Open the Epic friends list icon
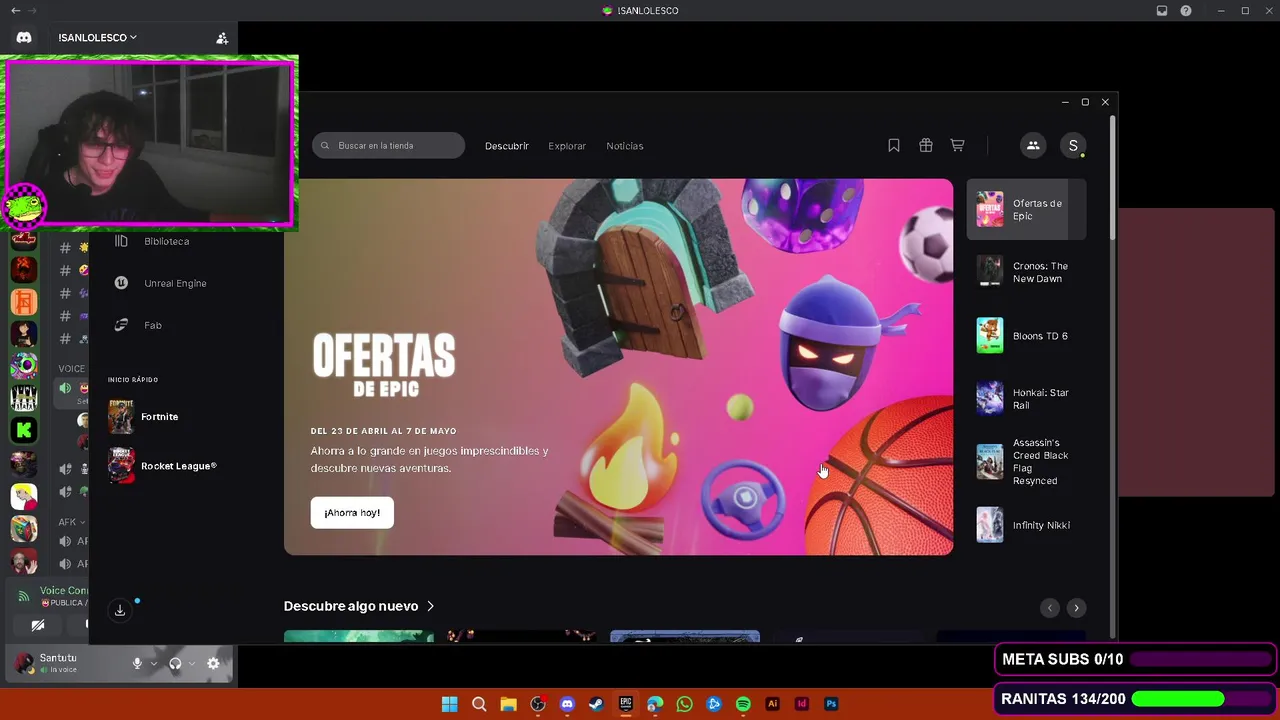The image size is (1280, 720). (1033, 145)
